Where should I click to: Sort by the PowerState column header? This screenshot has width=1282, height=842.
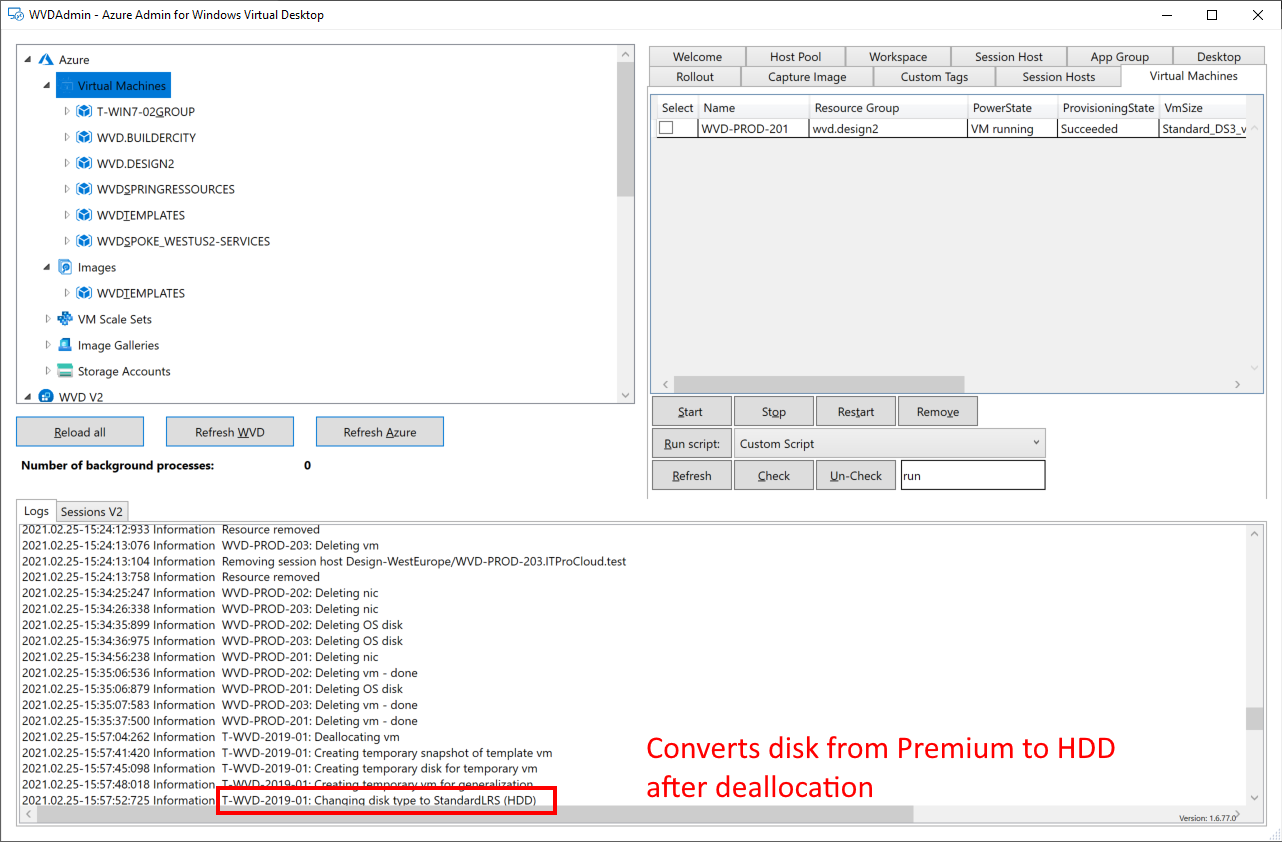click(x=1013, y=108)
